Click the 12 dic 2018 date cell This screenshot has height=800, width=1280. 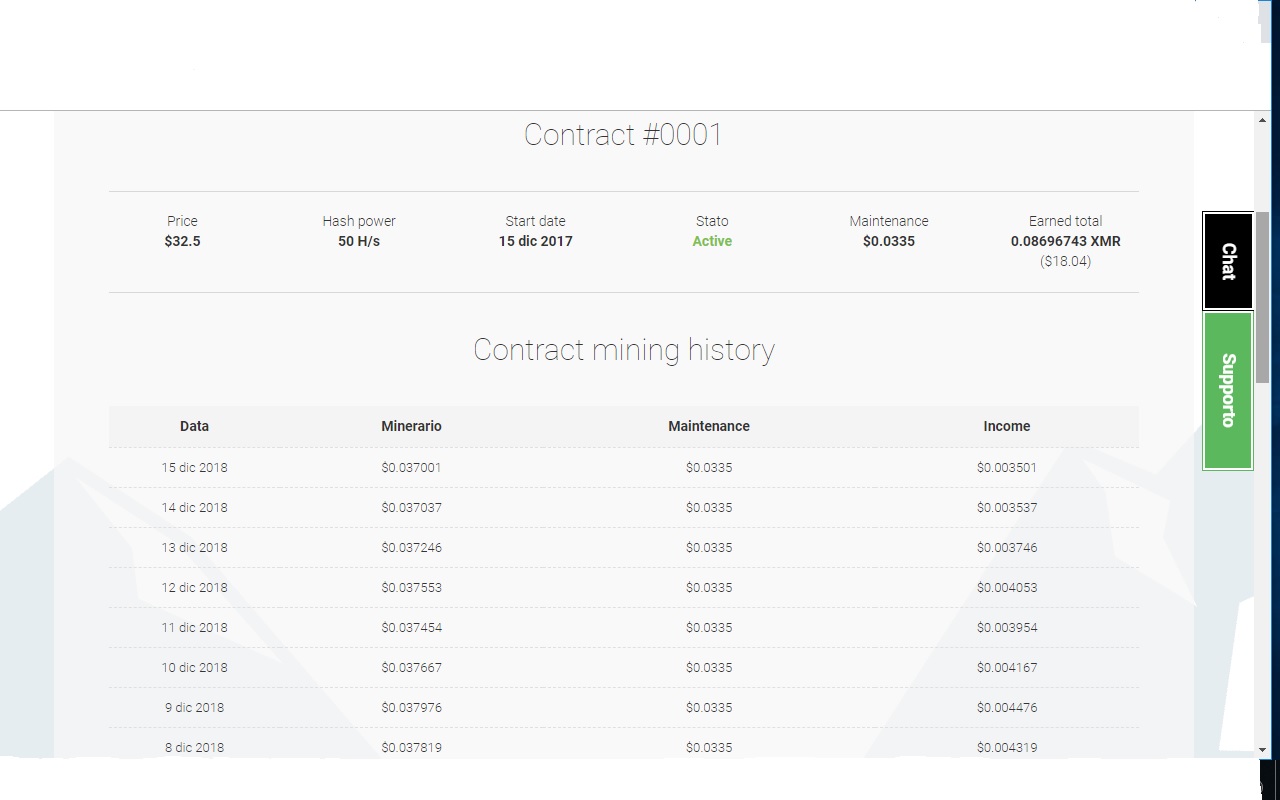194,587
